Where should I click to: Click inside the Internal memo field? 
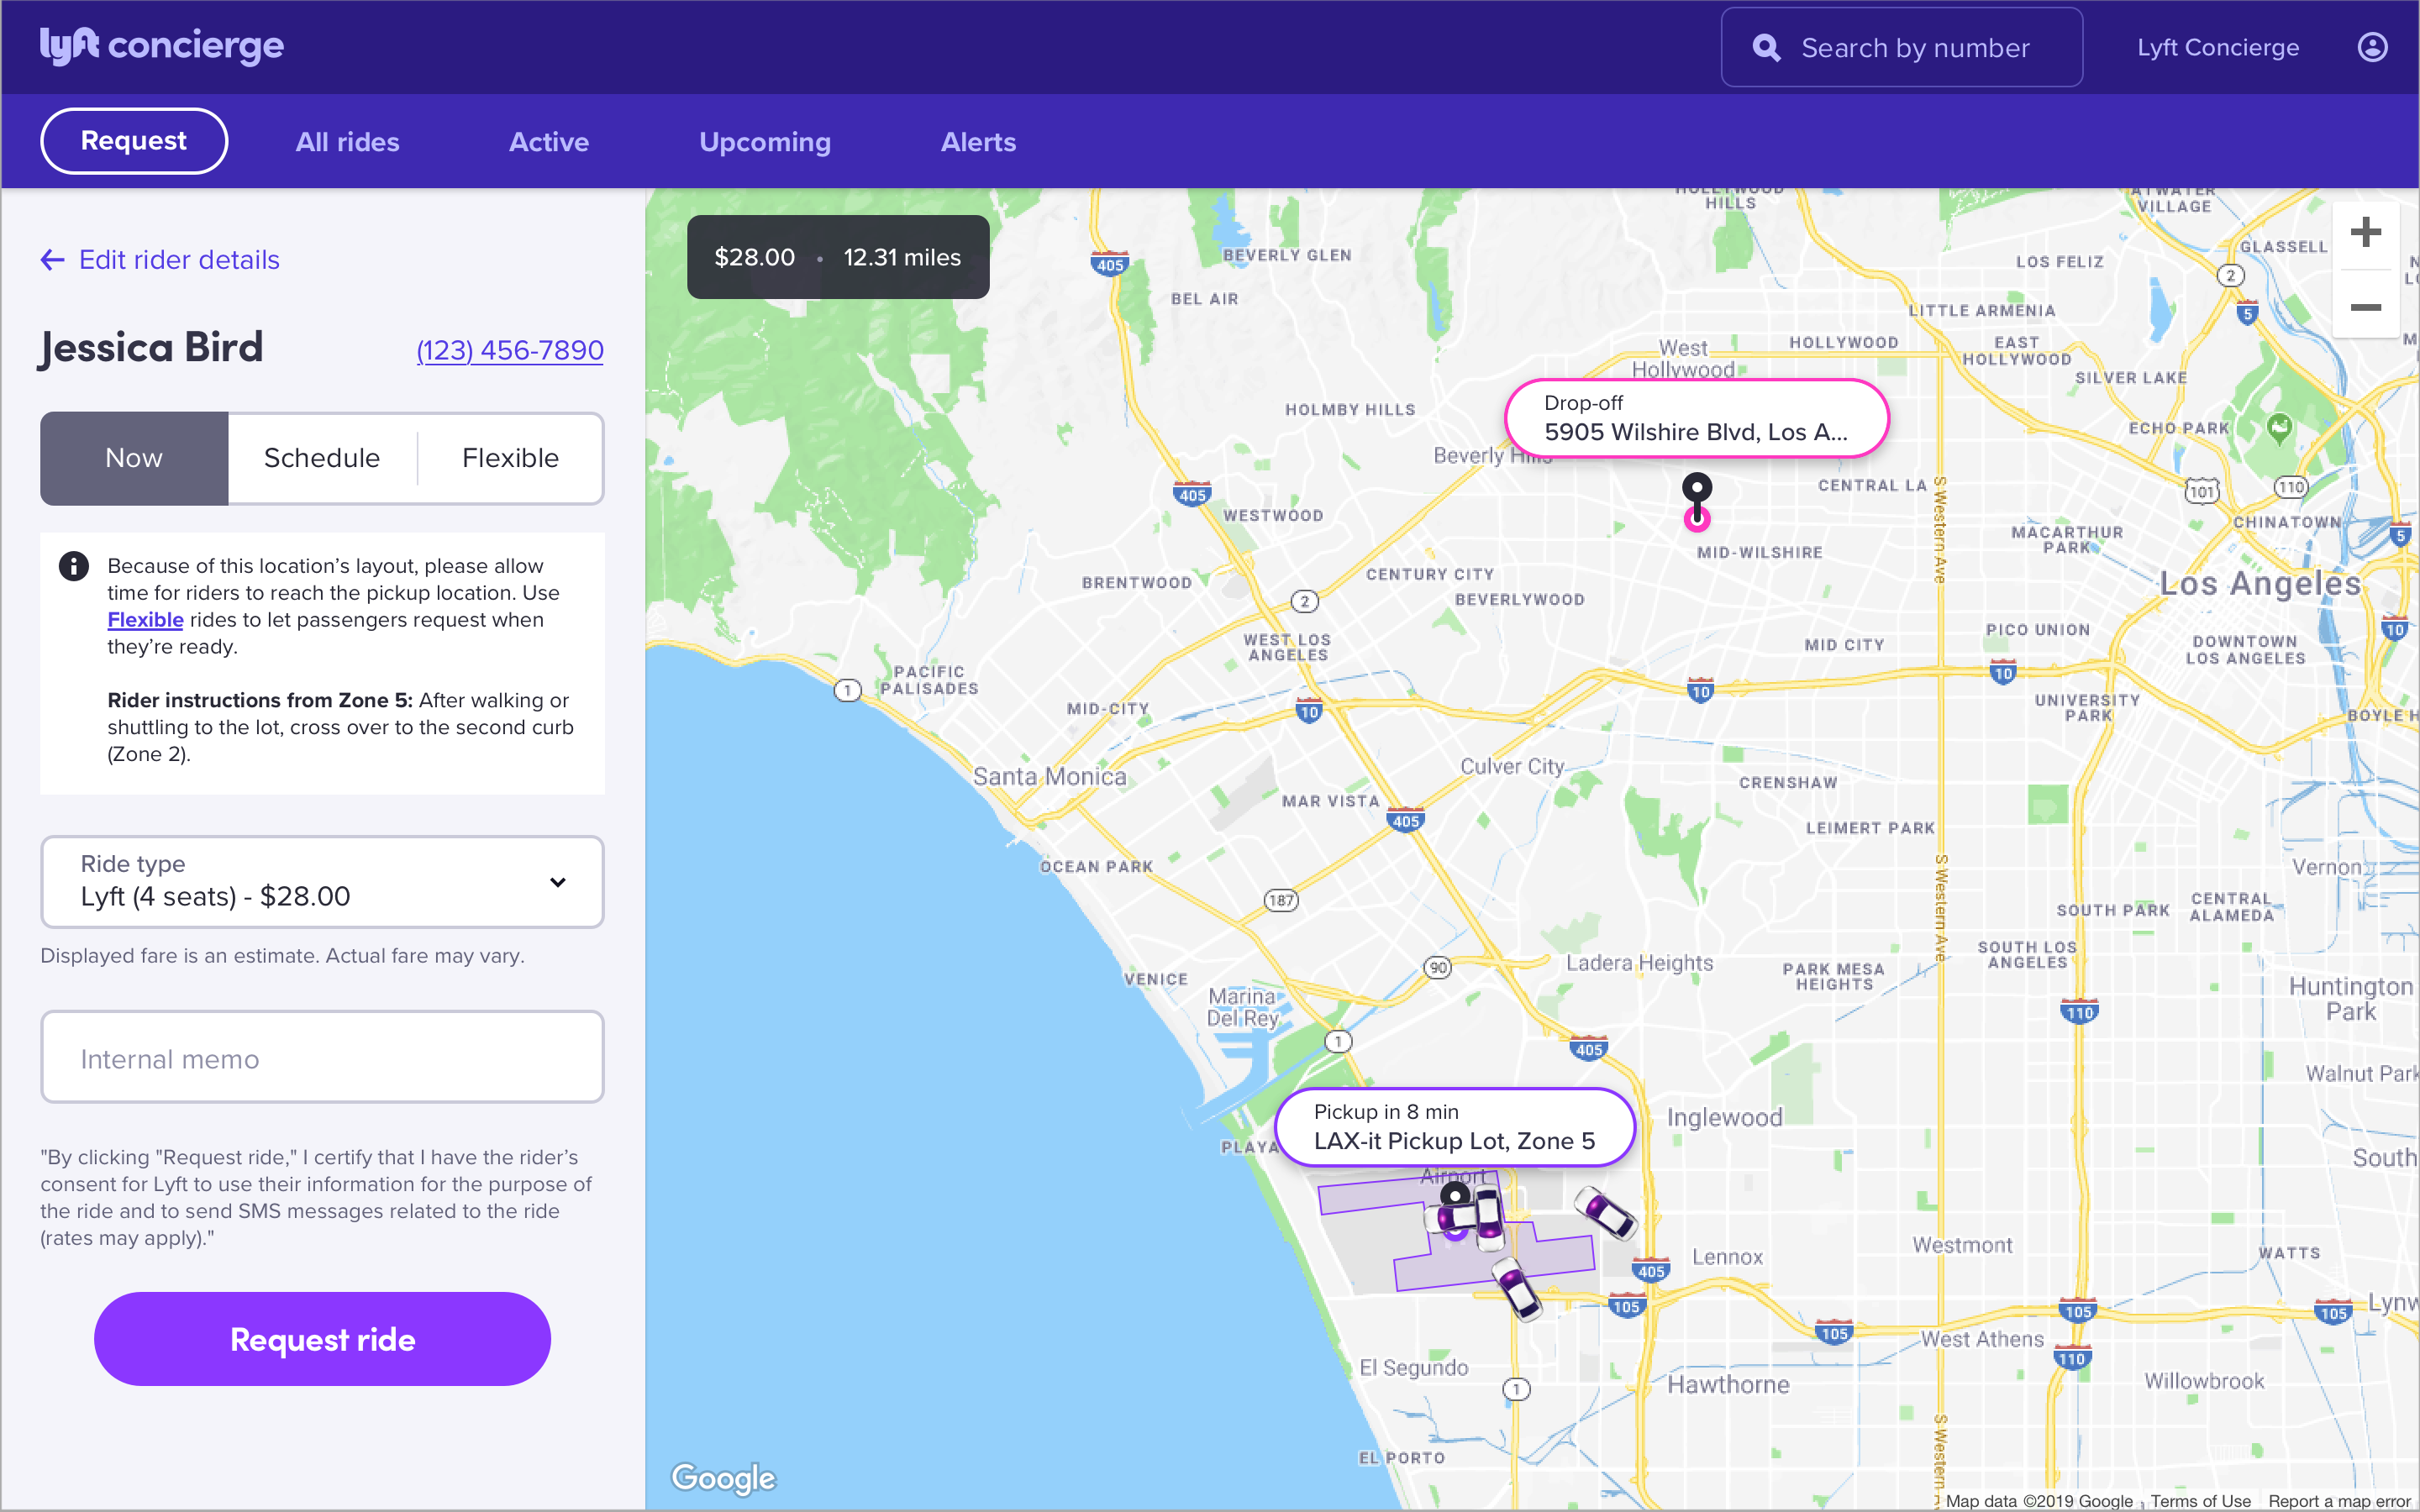click(321, 1057)
